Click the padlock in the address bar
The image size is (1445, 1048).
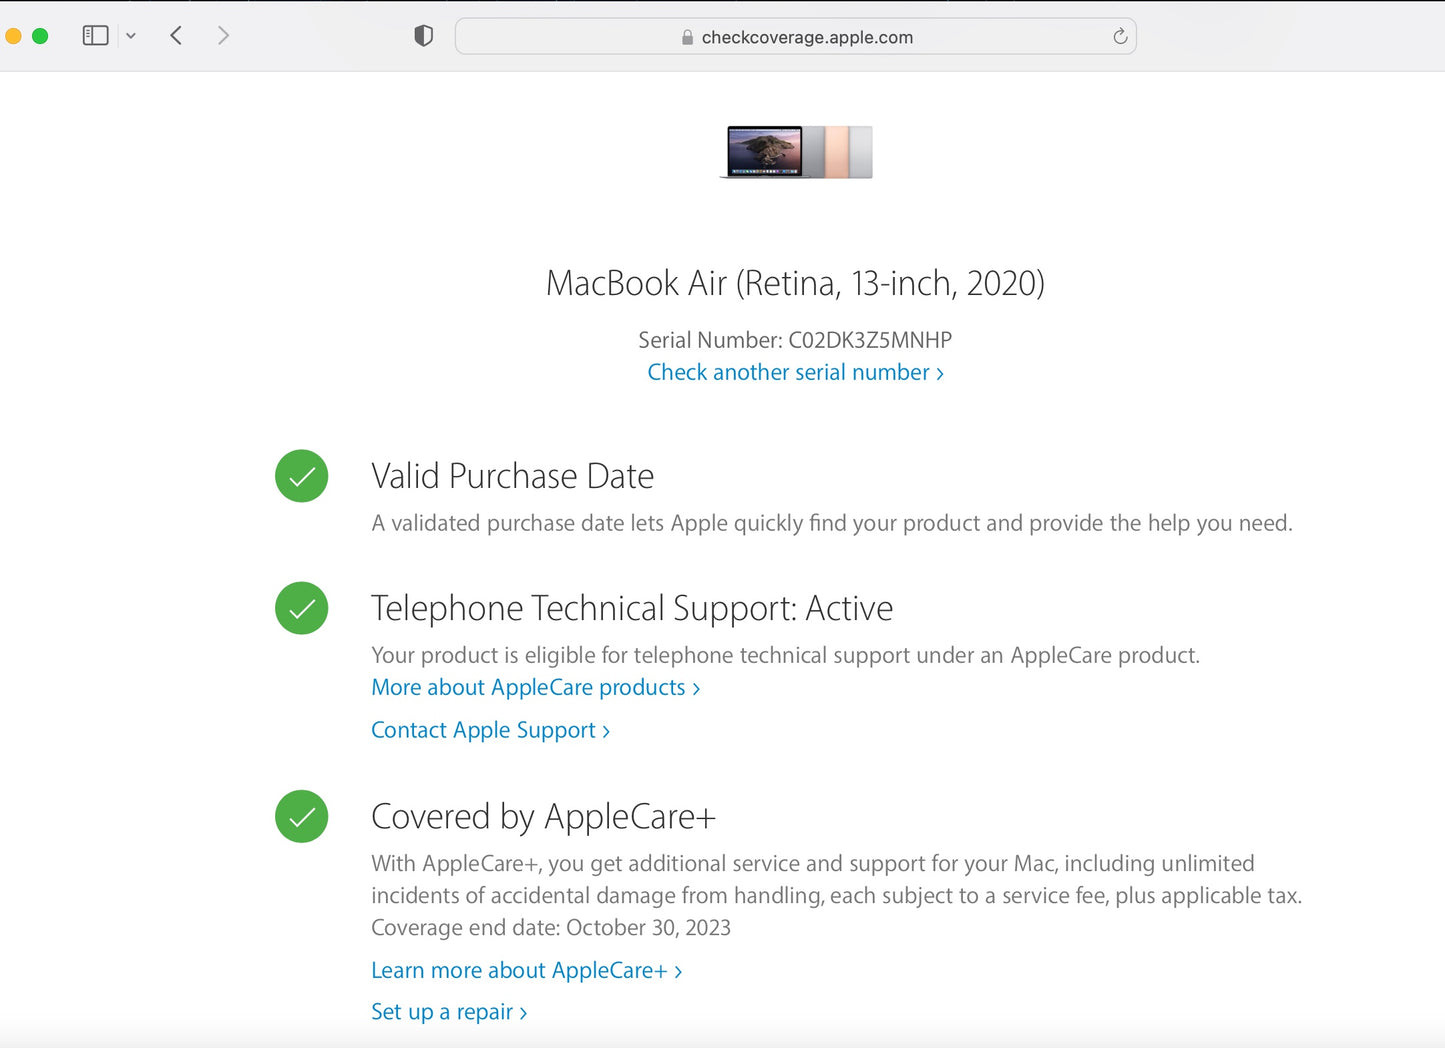pos(686,37)
